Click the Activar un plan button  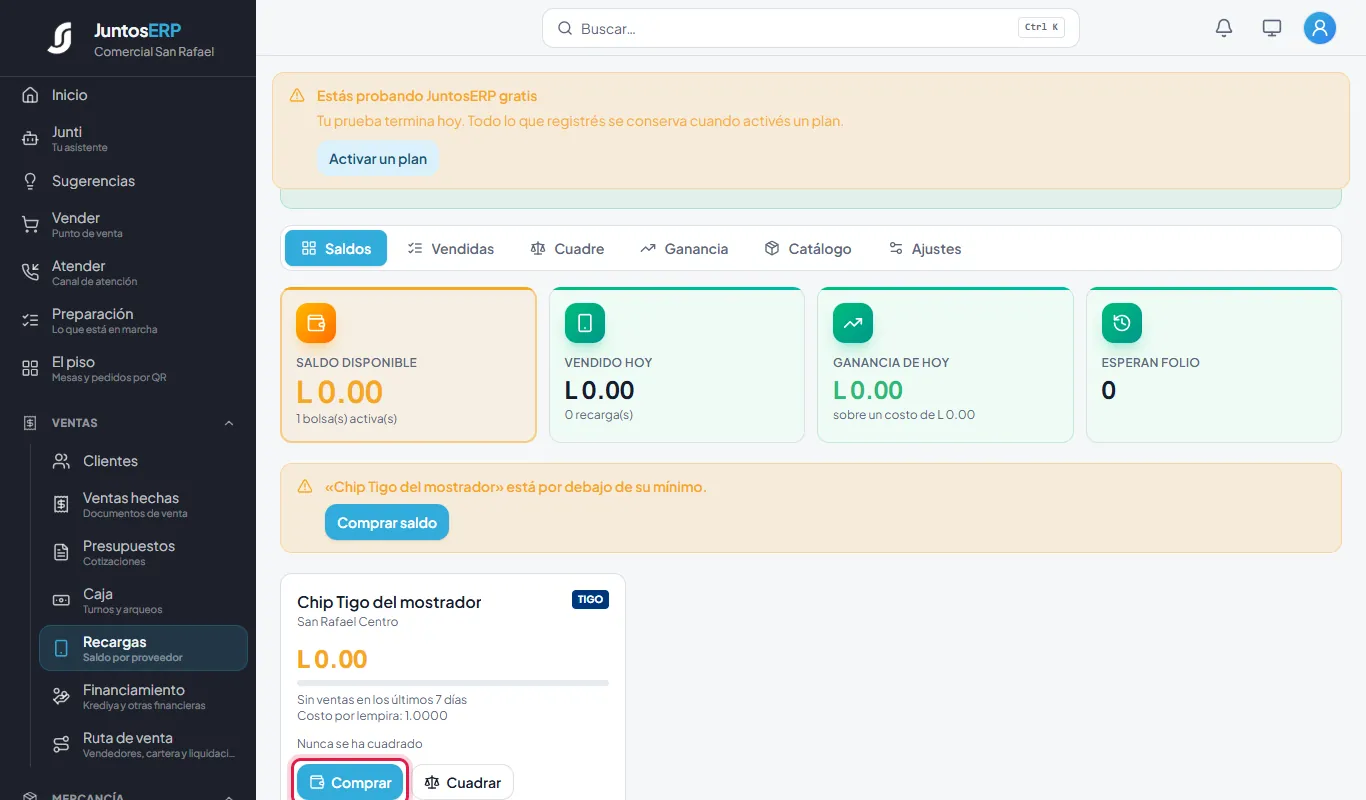tap(378, 159)
